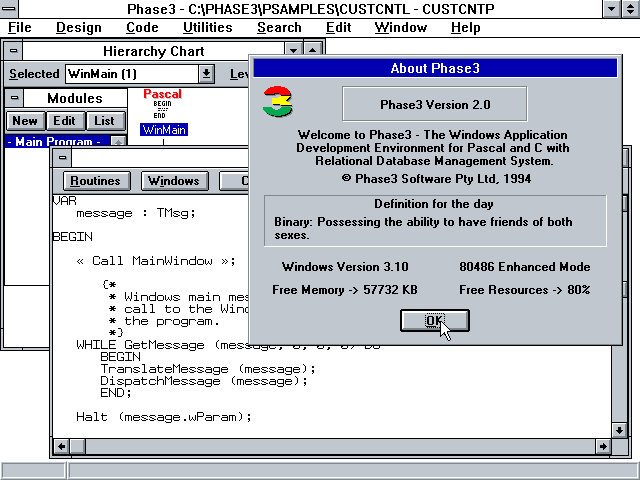Click the 'Free Memory -> 57732 KB' text

point(345,290)
